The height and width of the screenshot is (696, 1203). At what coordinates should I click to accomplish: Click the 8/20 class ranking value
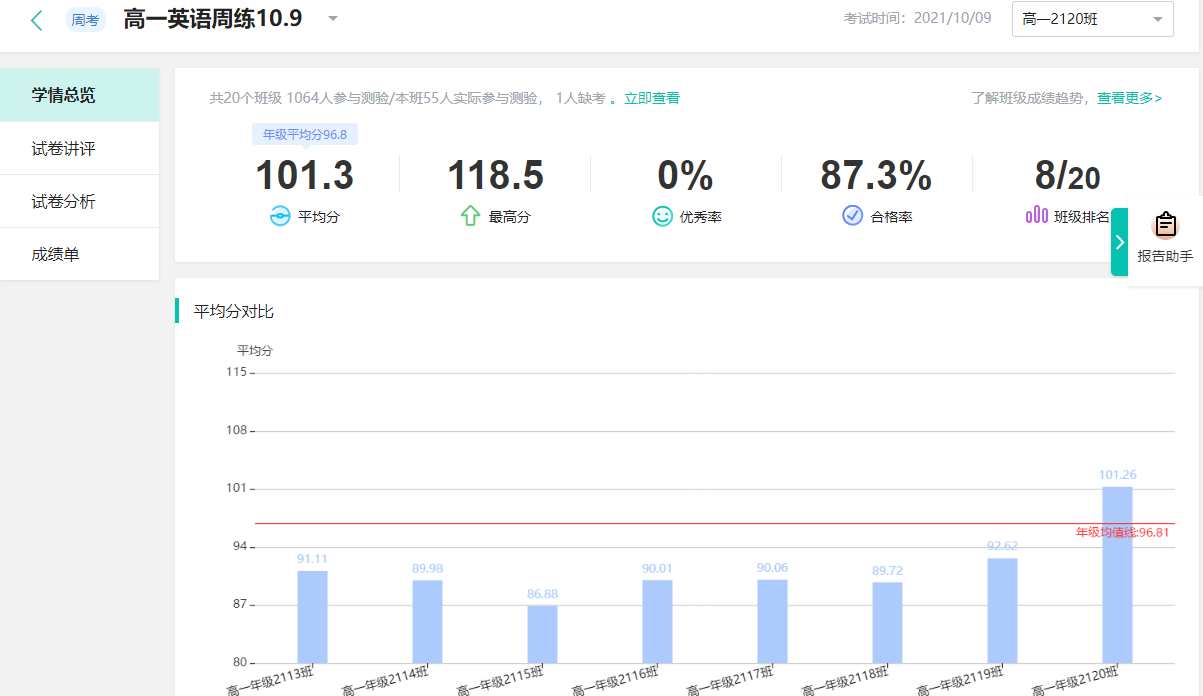1067,176
